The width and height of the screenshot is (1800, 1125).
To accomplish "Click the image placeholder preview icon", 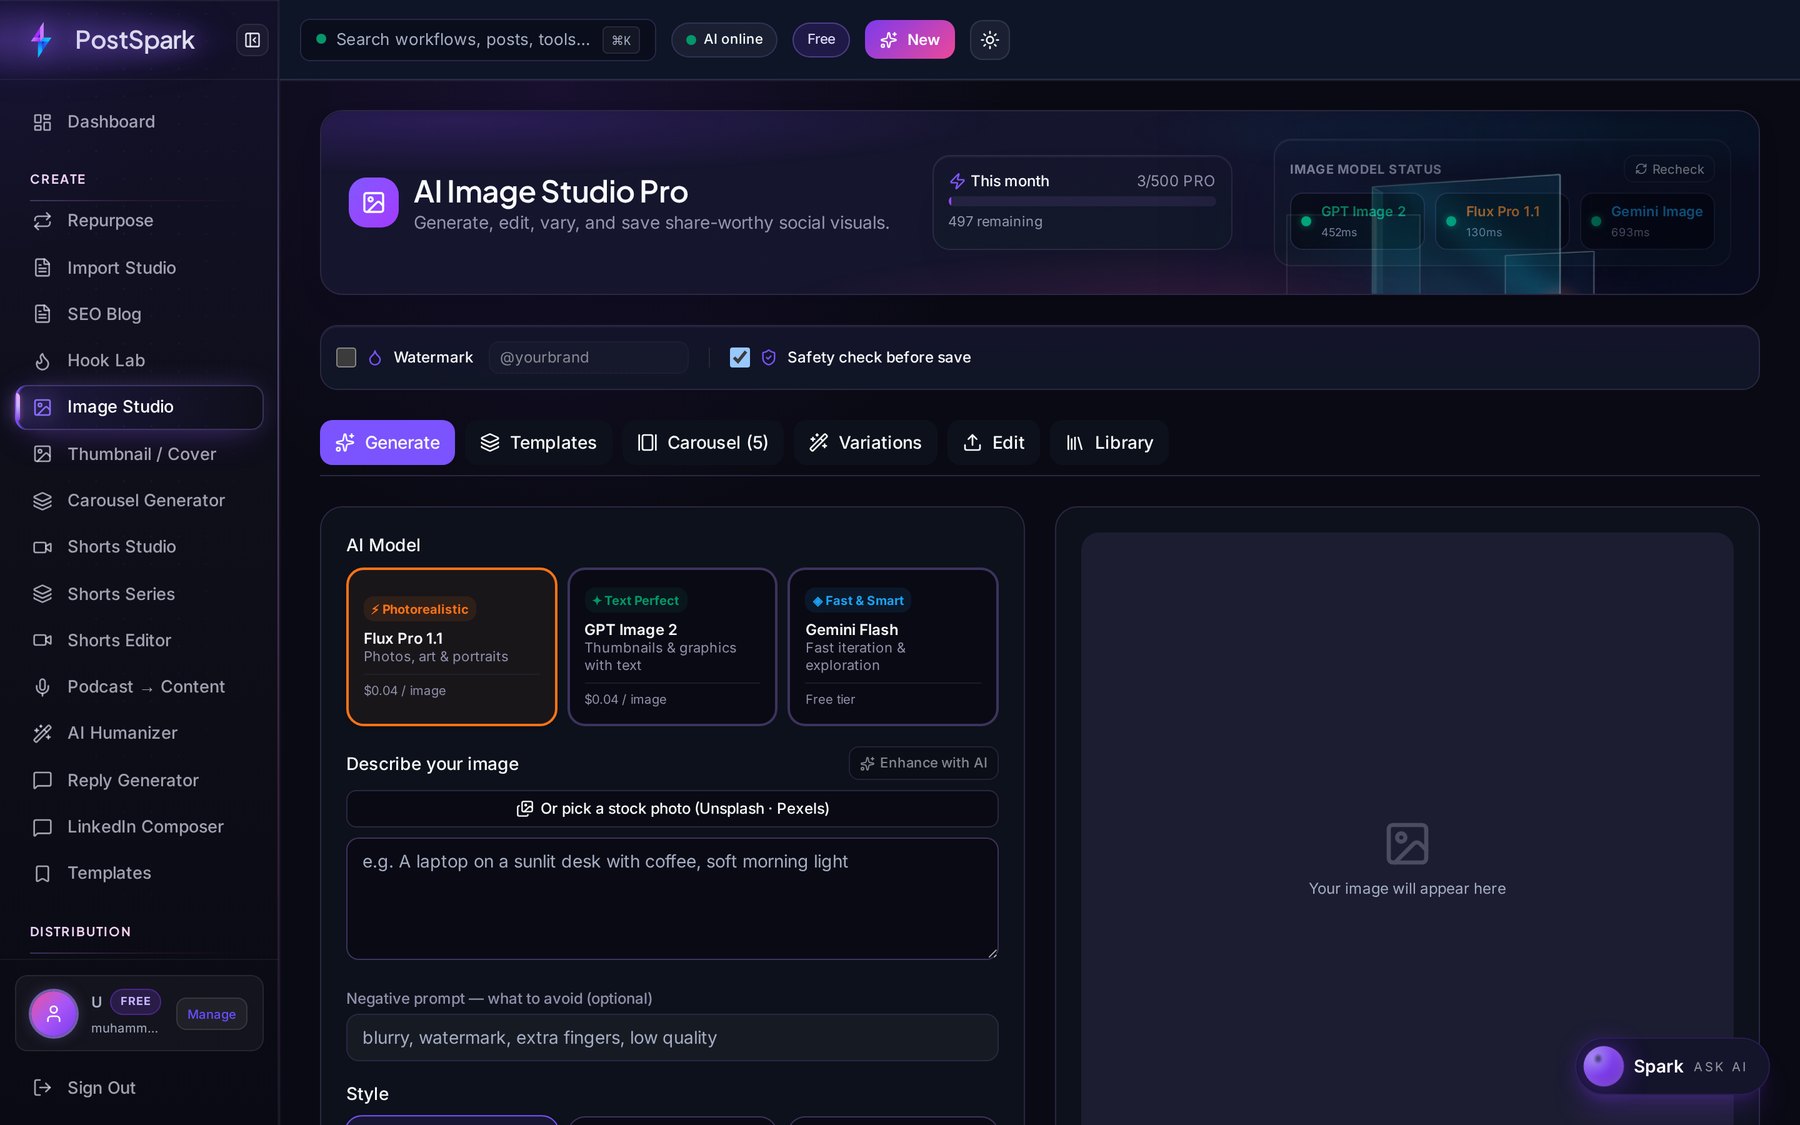I will pos(1407,844).
